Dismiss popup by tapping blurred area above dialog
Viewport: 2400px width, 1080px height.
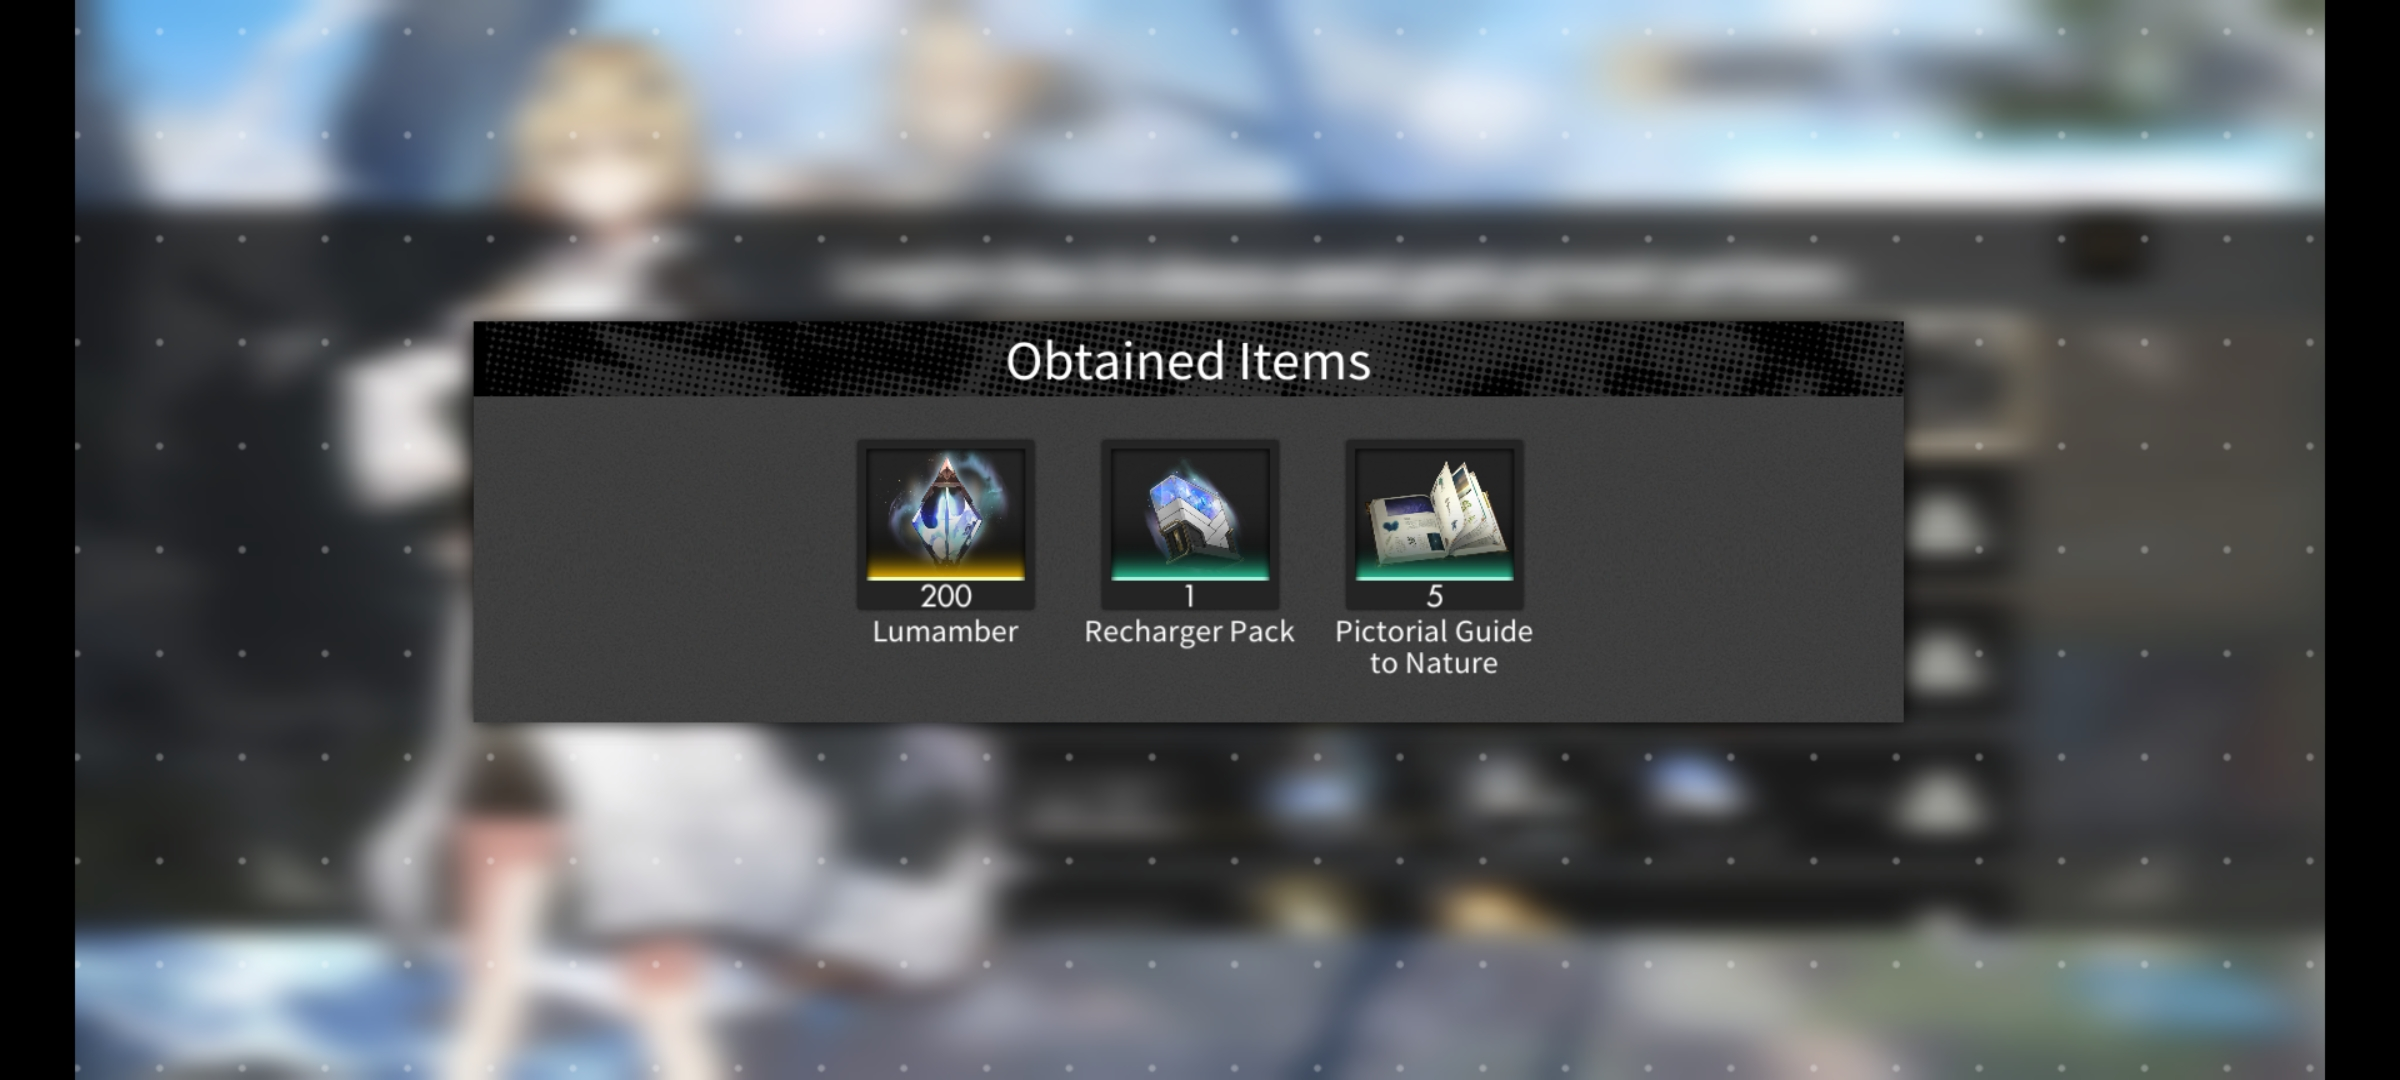(x=1188, y=150)
